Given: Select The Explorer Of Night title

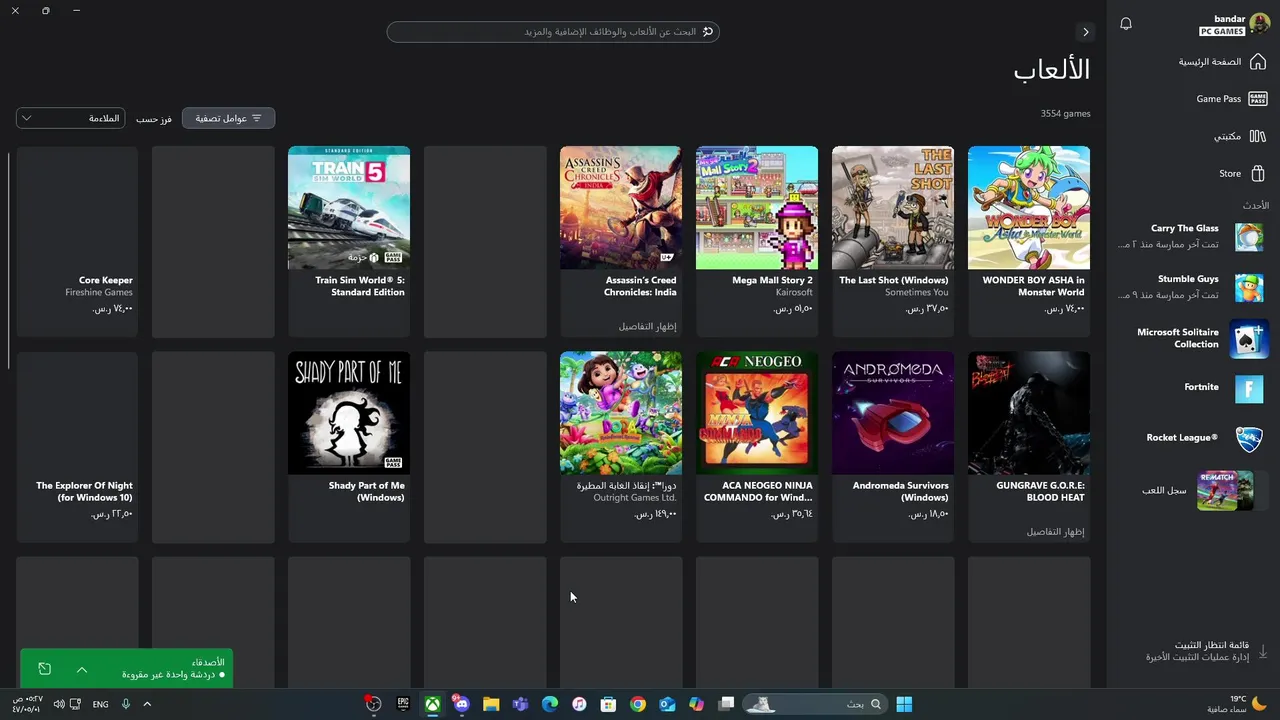Looking at the screenshot, I should point(85,491).
